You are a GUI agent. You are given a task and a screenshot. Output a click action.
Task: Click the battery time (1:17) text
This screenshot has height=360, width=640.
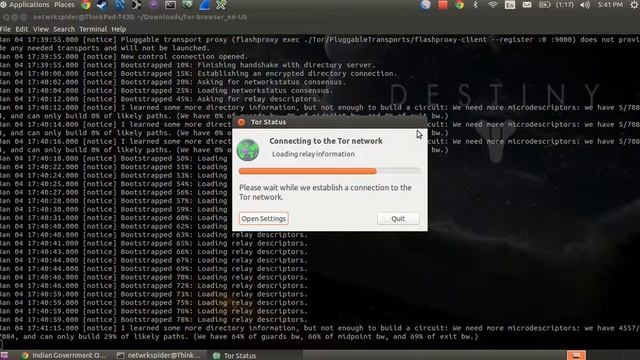tap(565, 5)
